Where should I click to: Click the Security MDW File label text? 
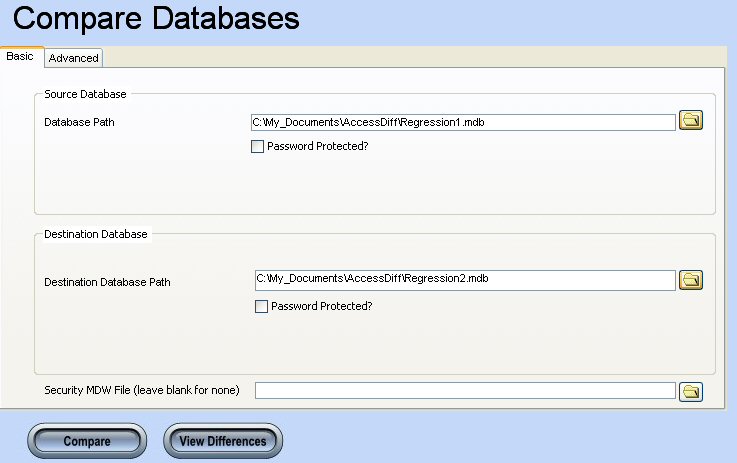point(141,390)
